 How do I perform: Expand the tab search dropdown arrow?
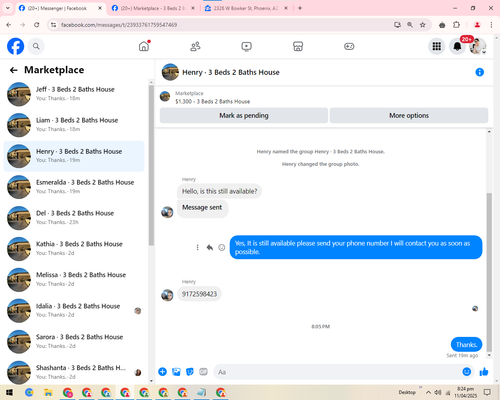click(x=8, y=8)
